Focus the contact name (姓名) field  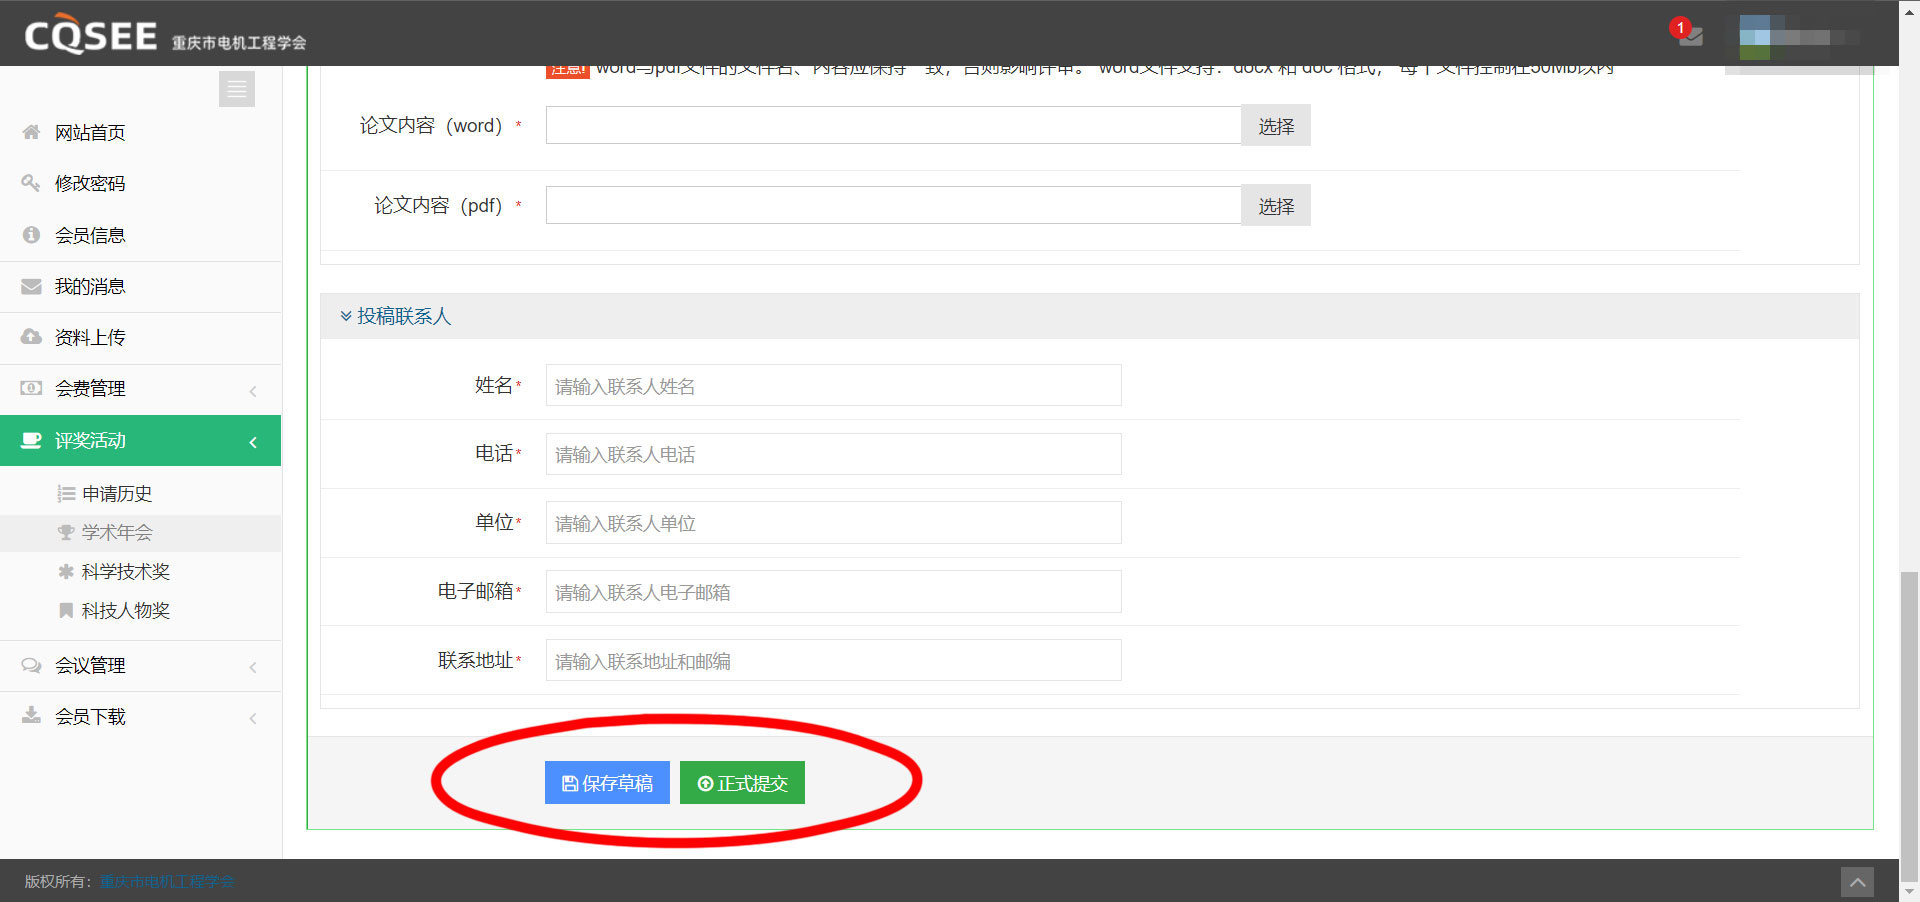click(x=833, y=385)
